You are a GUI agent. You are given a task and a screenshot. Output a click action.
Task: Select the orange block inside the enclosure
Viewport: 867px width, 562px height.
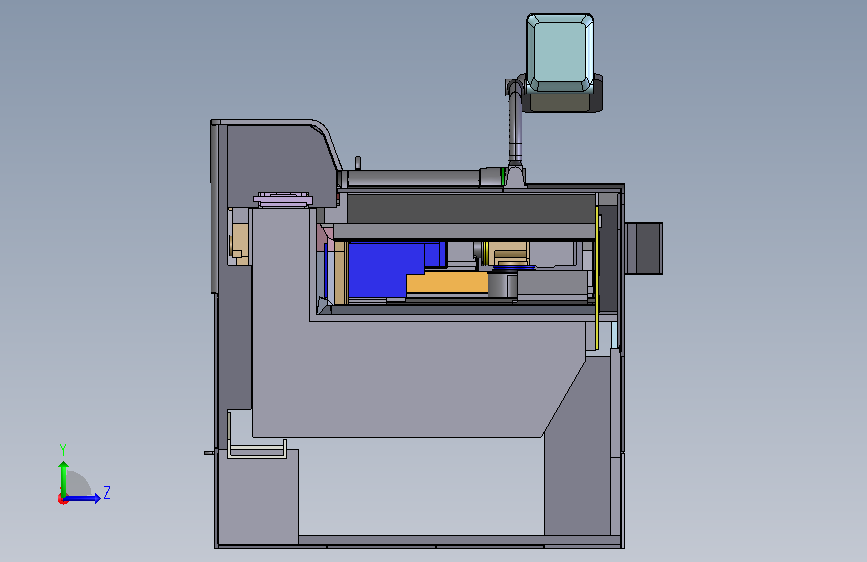click(x=448, y=283)
